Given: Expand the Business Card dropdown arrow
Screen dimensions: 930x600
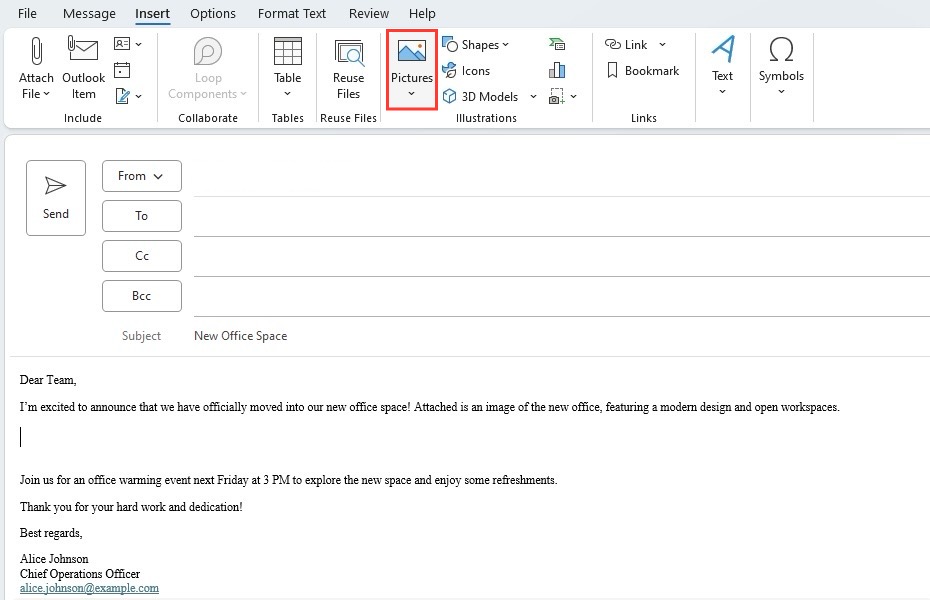Looking at the screenshot, I should click(138, 44).
